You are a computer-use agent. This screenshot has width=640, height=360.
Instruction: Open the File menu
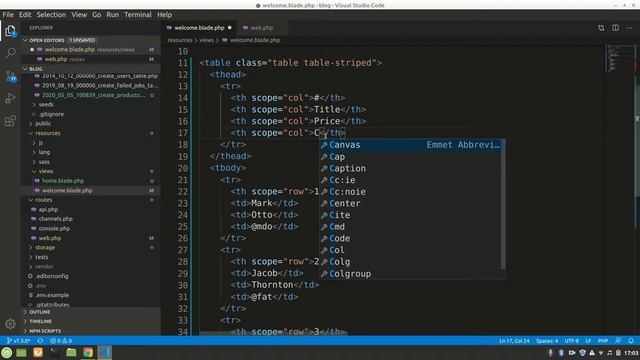(x=8, y=15)
